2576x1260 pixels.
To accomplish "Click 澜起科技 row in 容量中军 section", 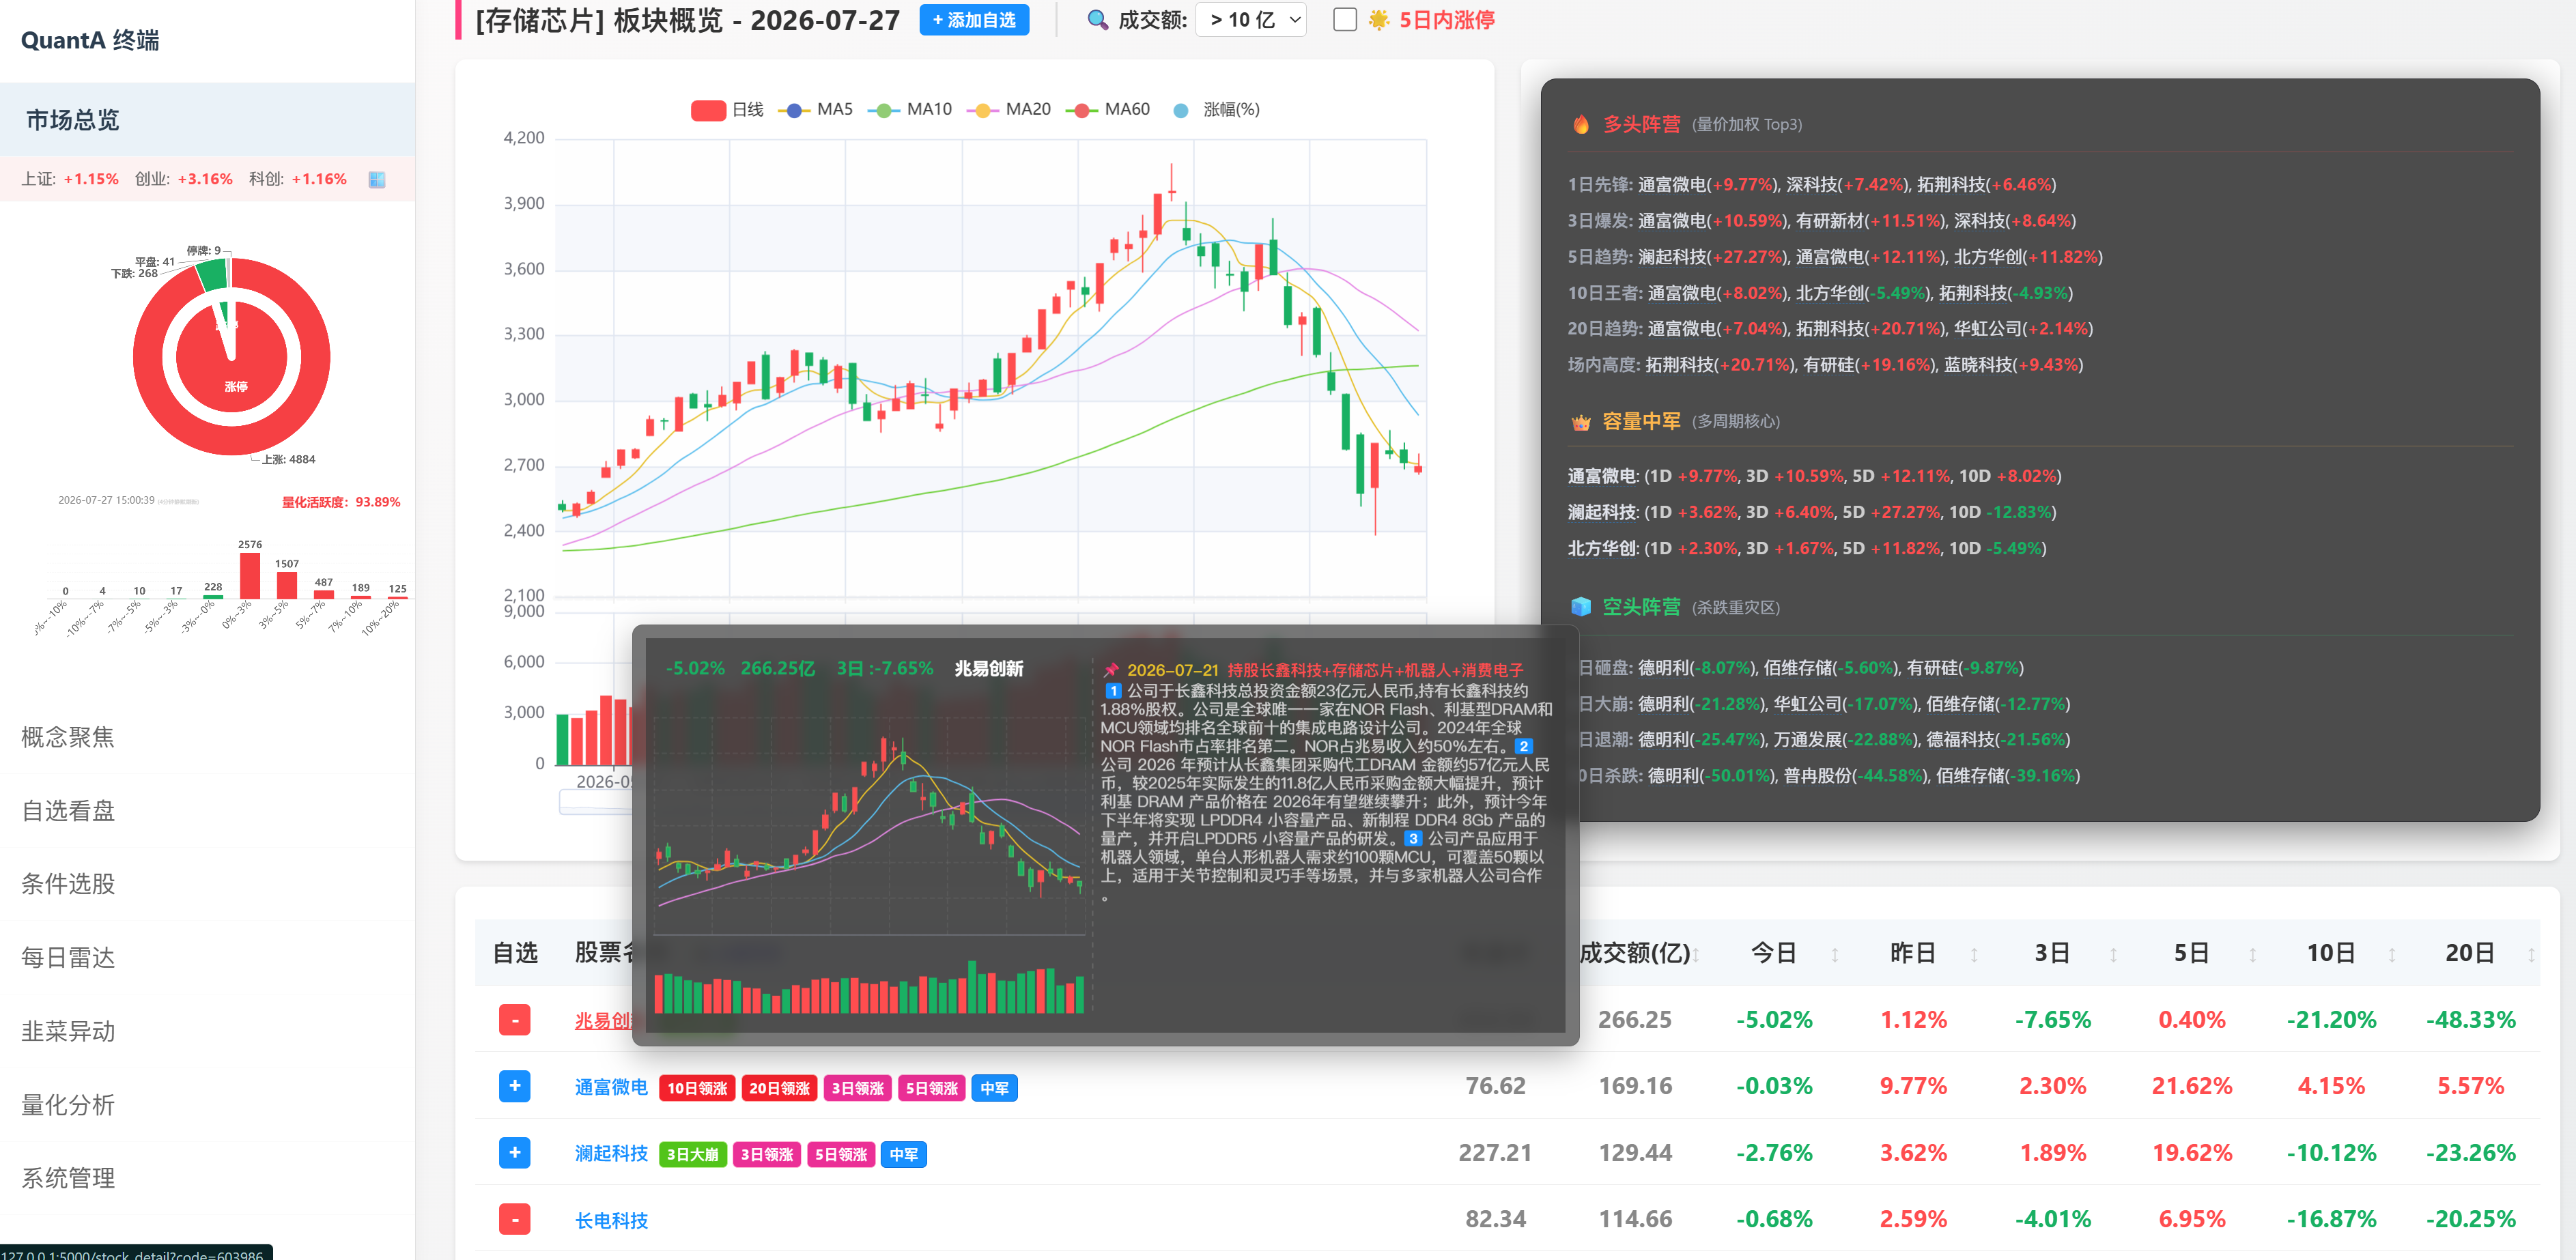I will coord(1812,512).
